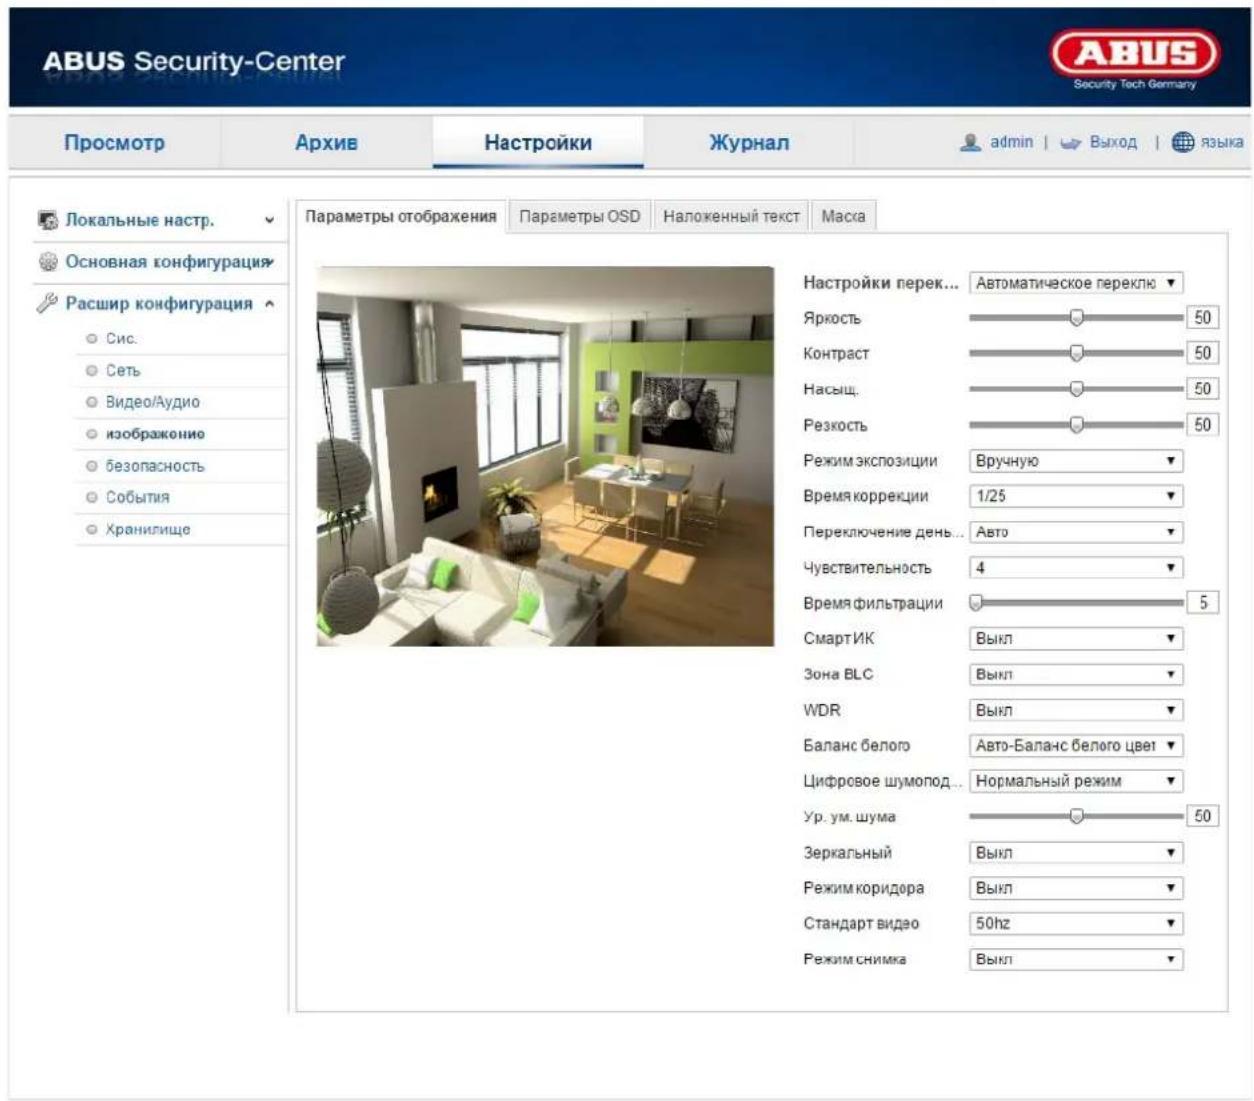Click the Насыщ. slider
Image resolution: width=1254 pixels, height=1101 pixels.
click(1076, 389)
